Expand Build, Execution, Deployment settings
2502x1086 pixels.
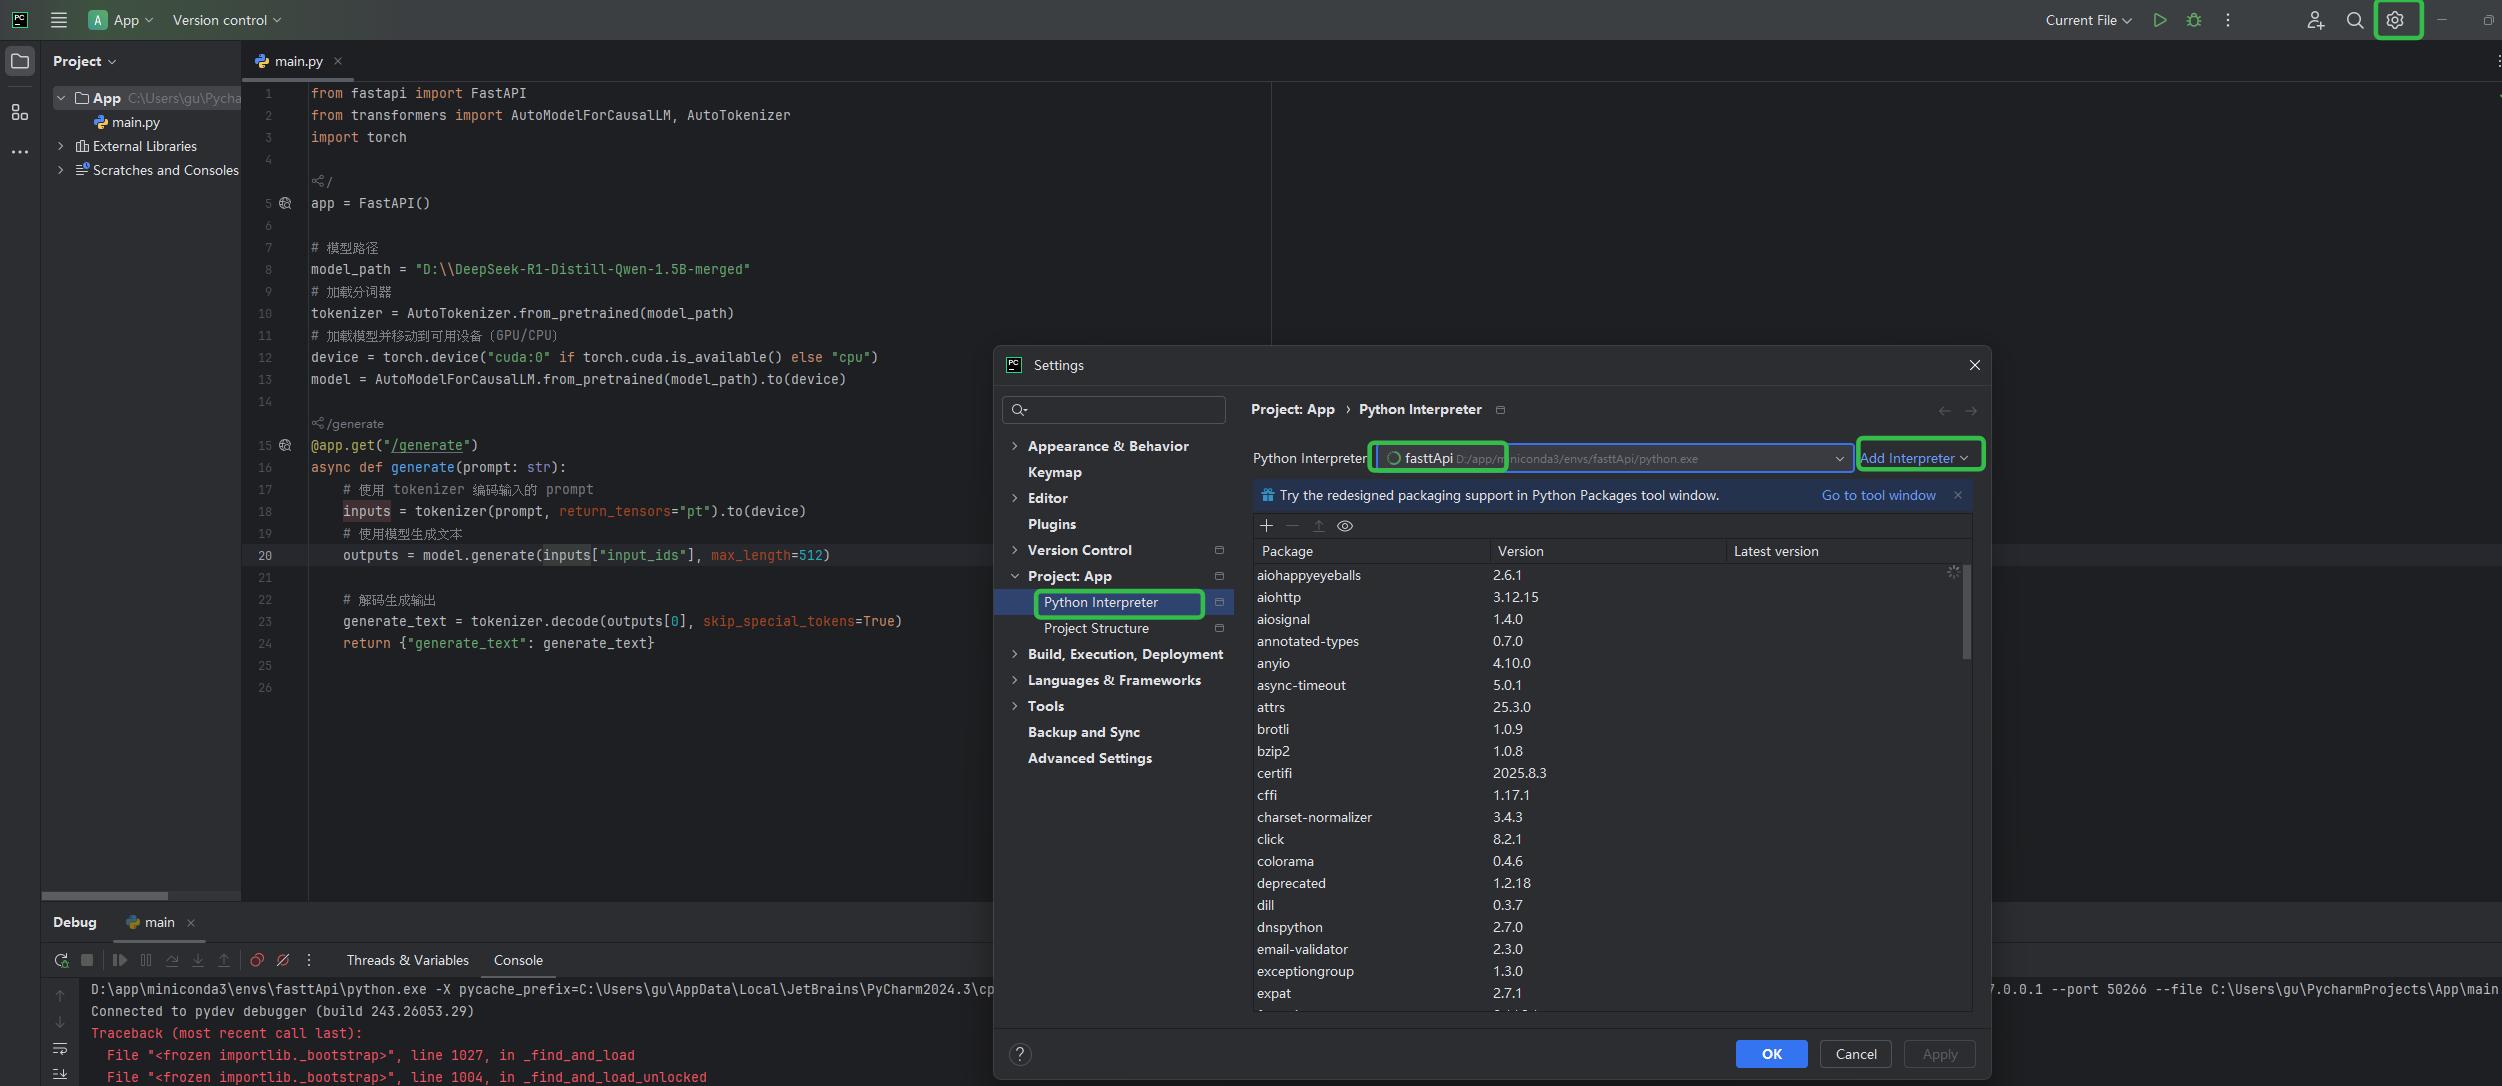coord(1015,654)
